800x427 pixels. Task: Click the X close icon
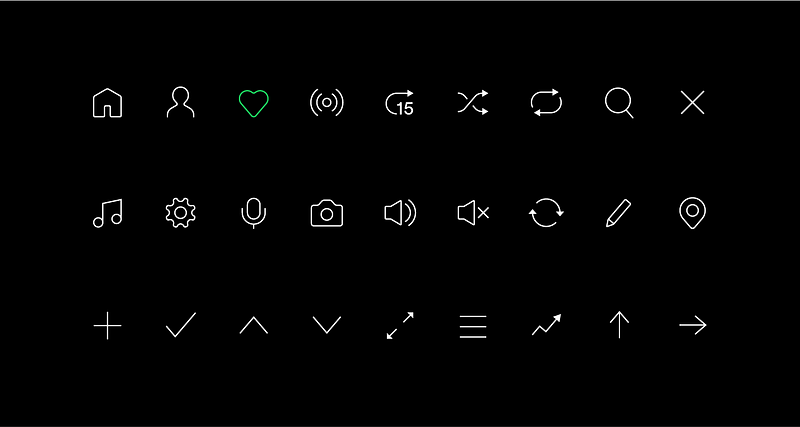tap(692, 103)
